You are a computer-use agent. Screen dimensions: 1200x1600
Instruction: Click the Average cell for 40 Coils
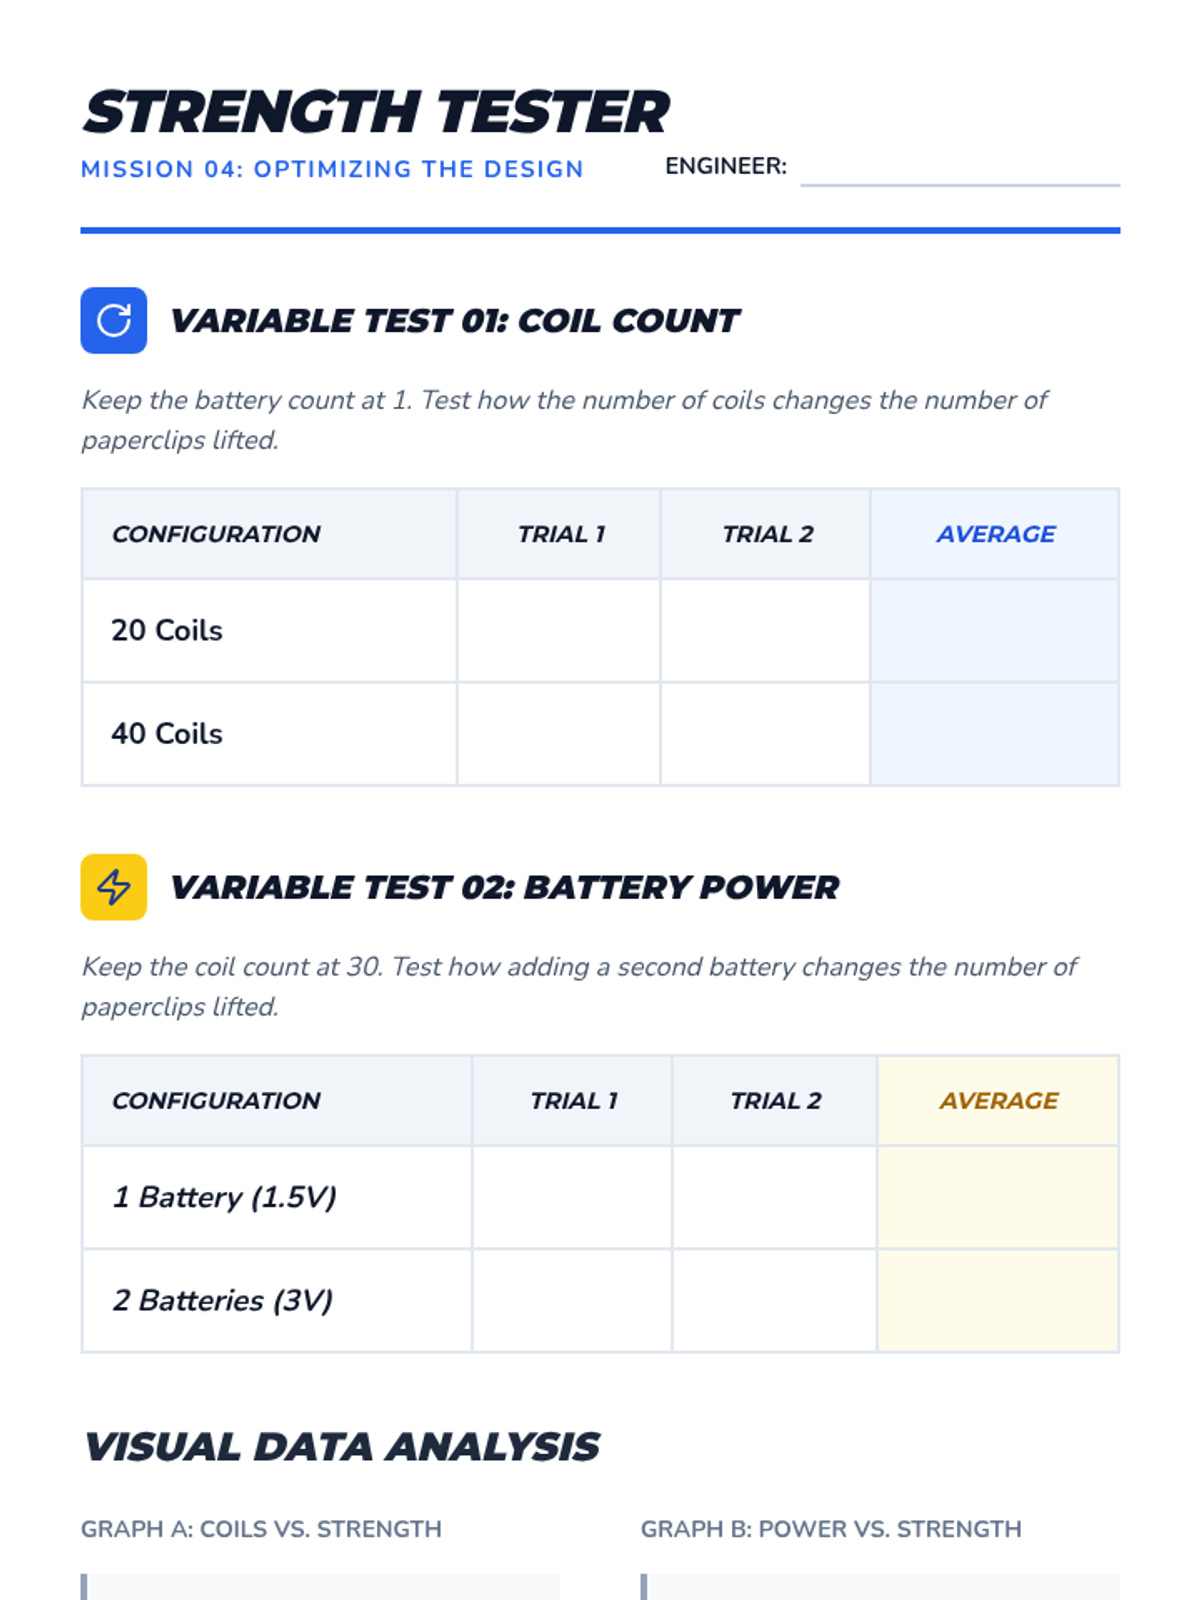994,734
